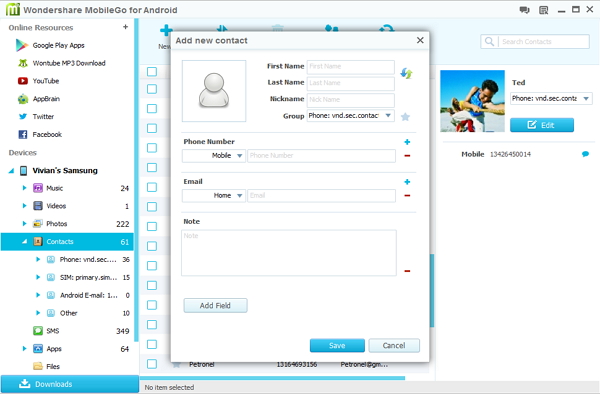The image size is (600, 394).
Task: Expand SIM: primary.sim contact group
Action: click(x=38, y=277)
